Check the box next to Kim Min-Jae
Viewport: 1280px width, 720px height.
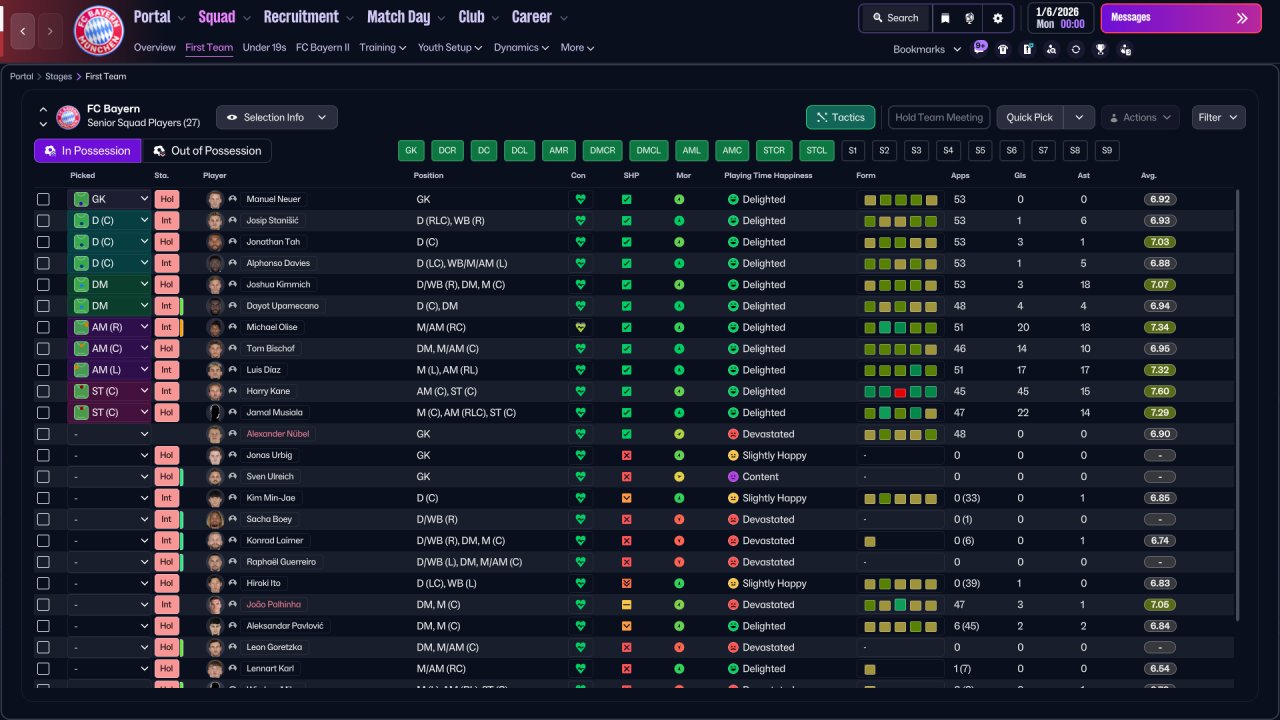pyautogui.click(x=43, y=498)
